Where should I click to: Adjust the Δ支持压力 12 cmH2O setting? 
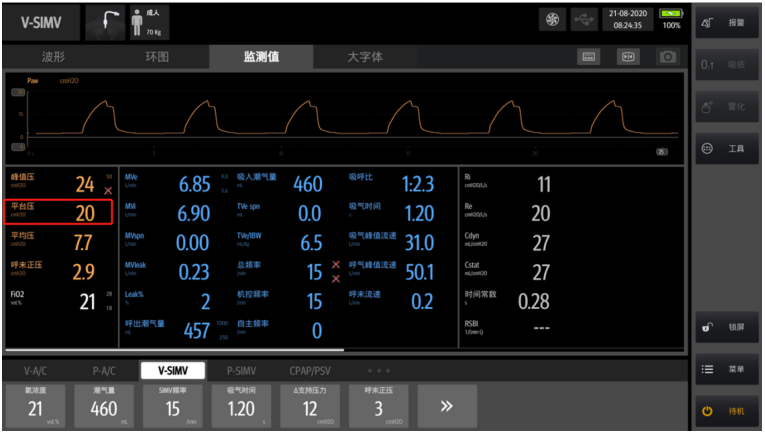click(310, 406)
